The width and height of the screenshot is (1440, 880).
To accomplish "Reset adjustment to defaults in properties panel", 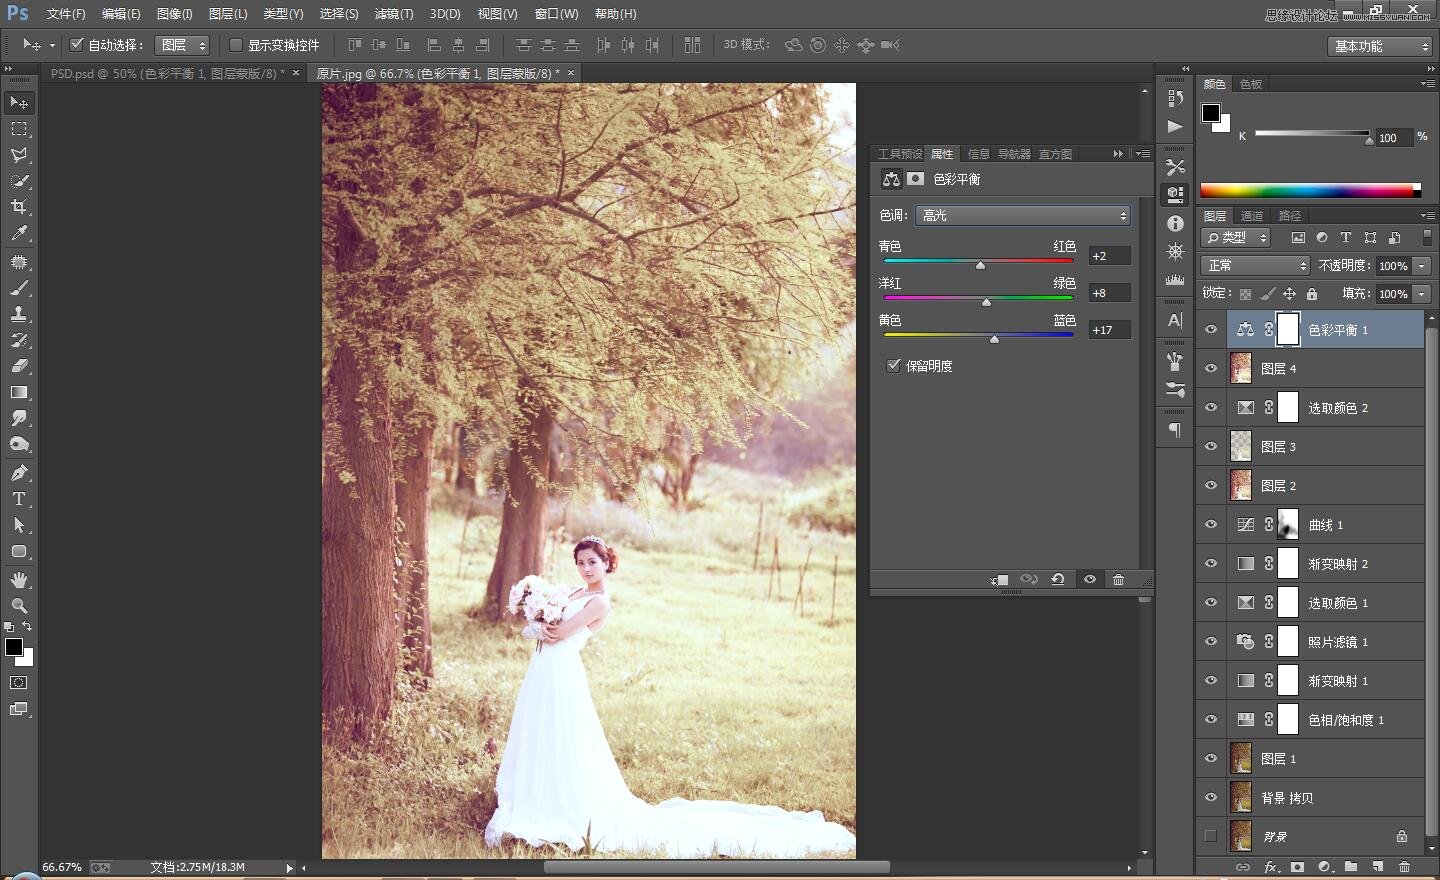I will pos(1058,580).
